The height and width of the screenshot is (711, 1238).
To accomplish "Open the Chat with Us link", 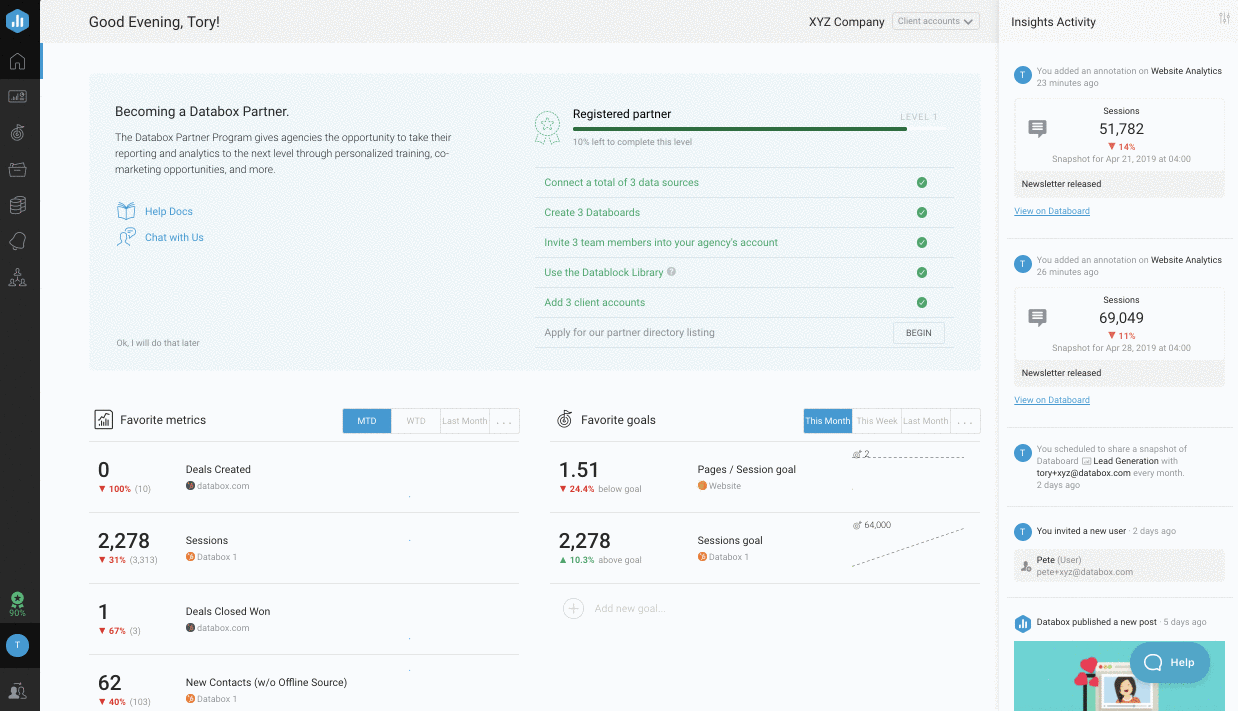I will coord(174,237).
